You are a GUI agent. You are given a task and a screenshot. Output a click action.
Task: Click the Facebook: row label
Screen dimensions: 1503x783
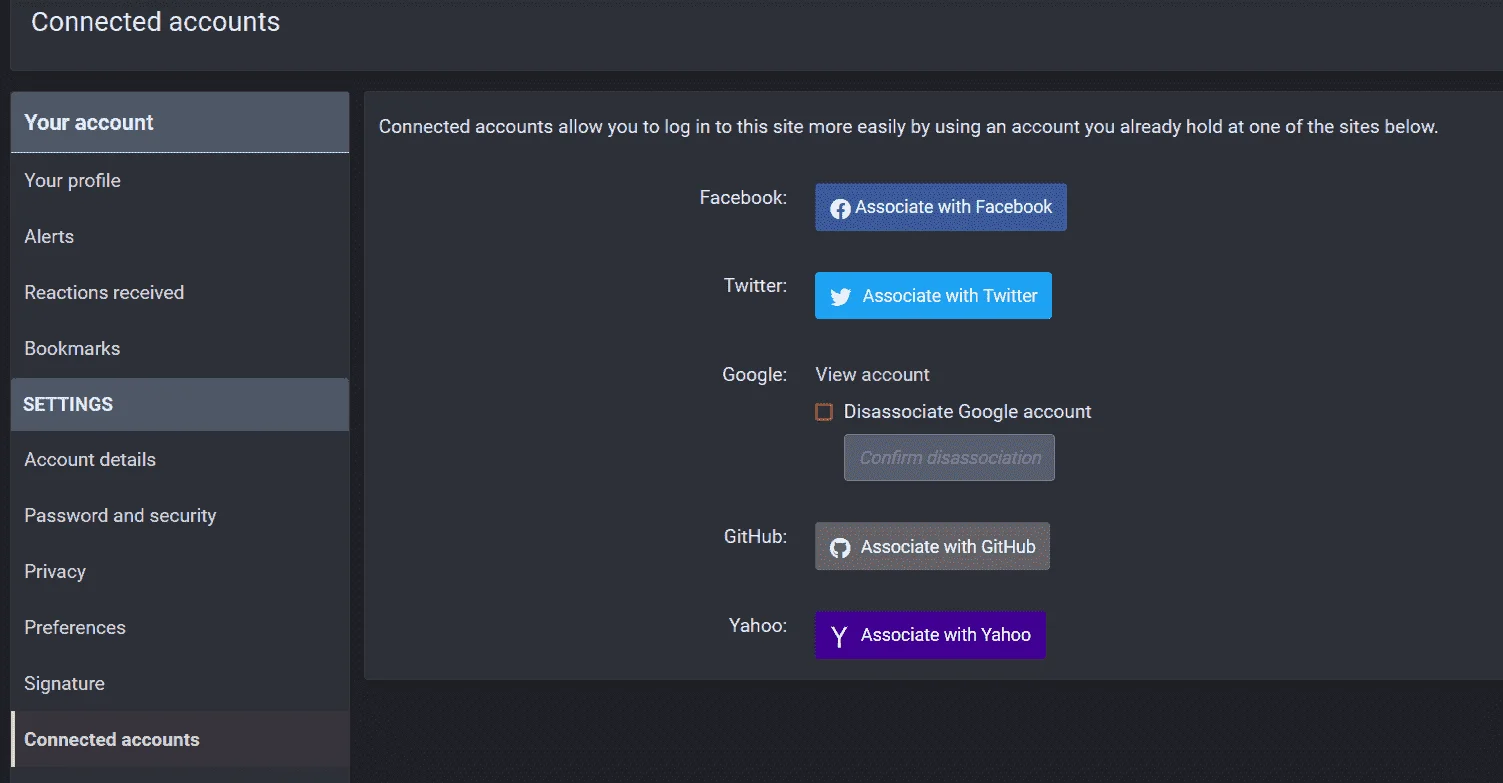pyautogui.click(x=743, y=198)
